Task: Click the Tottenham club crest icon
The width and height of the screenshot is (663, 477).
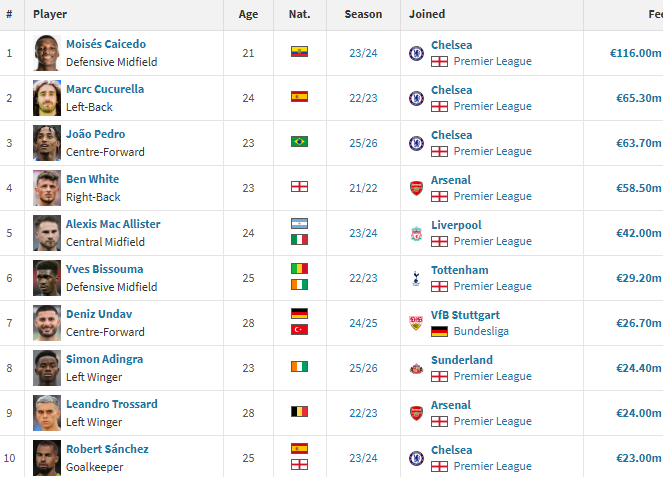Action: click(x=416, y=278)
